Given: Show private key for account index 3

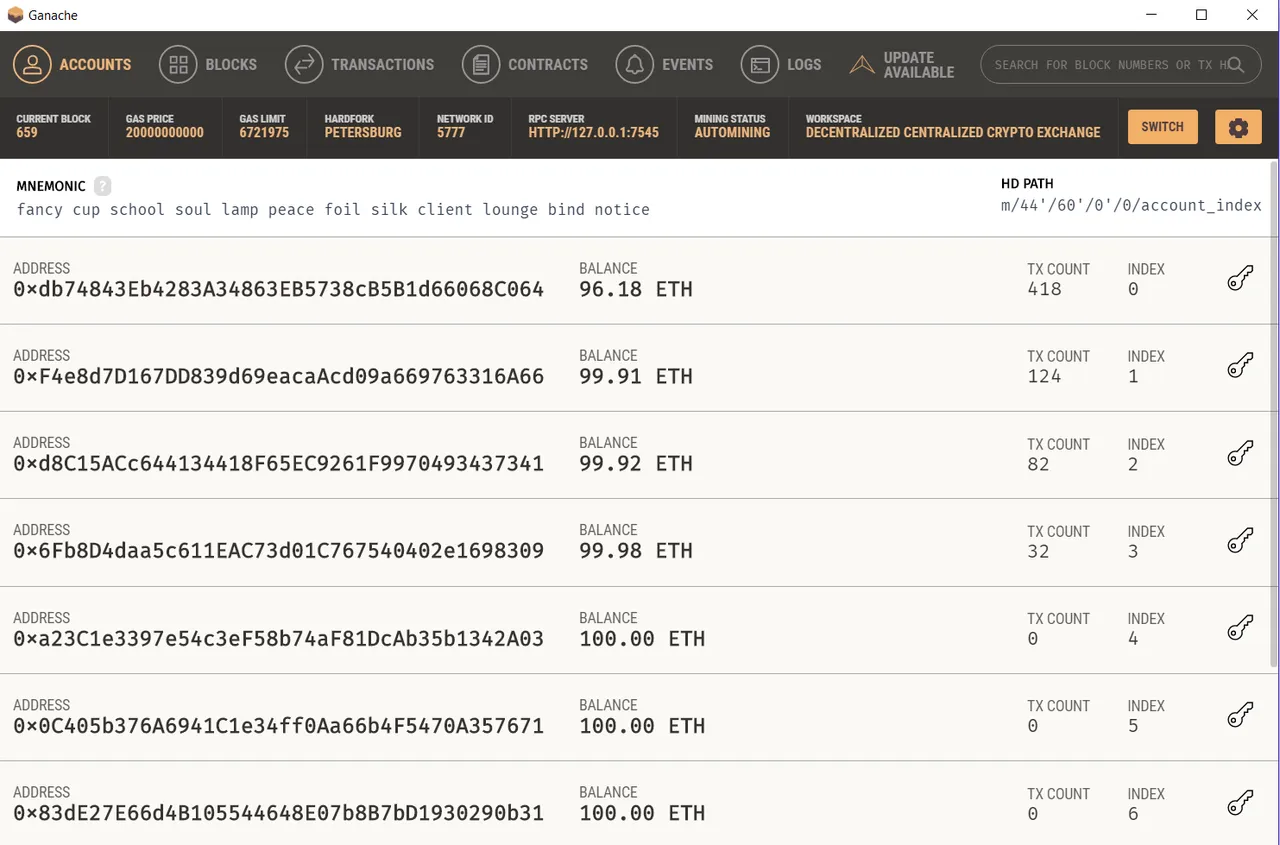Looking at the screenshot, I should click(x=1240, y=541).
